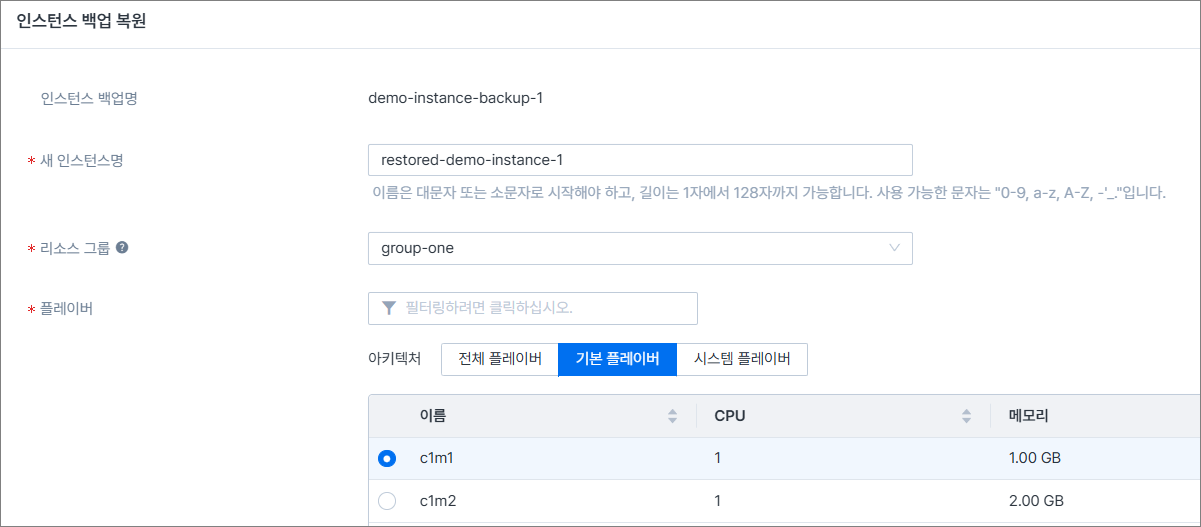Switch to the 시스템 플레이버 tab

(742, 360)
